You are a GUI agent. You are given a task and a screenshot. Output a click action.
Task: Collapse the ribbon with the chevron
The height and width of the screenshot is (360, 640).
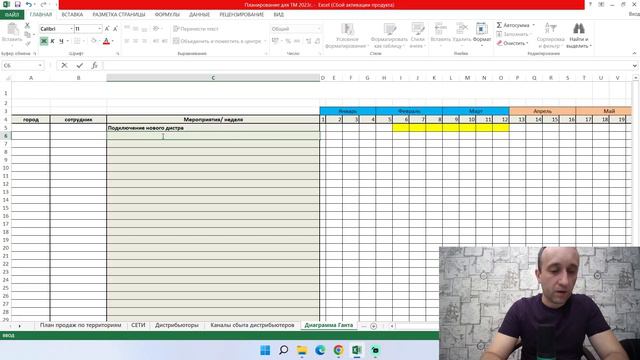click(x=634, y=53)
